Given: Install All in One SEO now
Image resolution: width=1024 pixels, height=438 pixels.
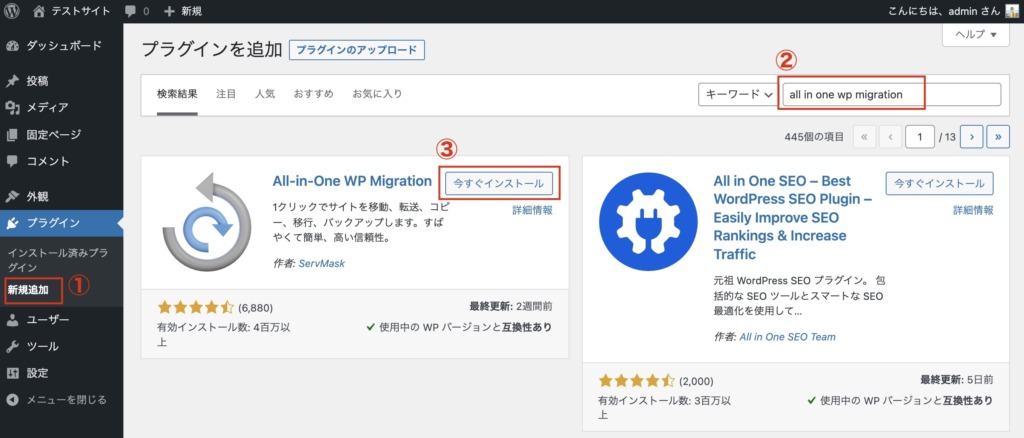Looking at the screenshot, I should coord(940,183).
